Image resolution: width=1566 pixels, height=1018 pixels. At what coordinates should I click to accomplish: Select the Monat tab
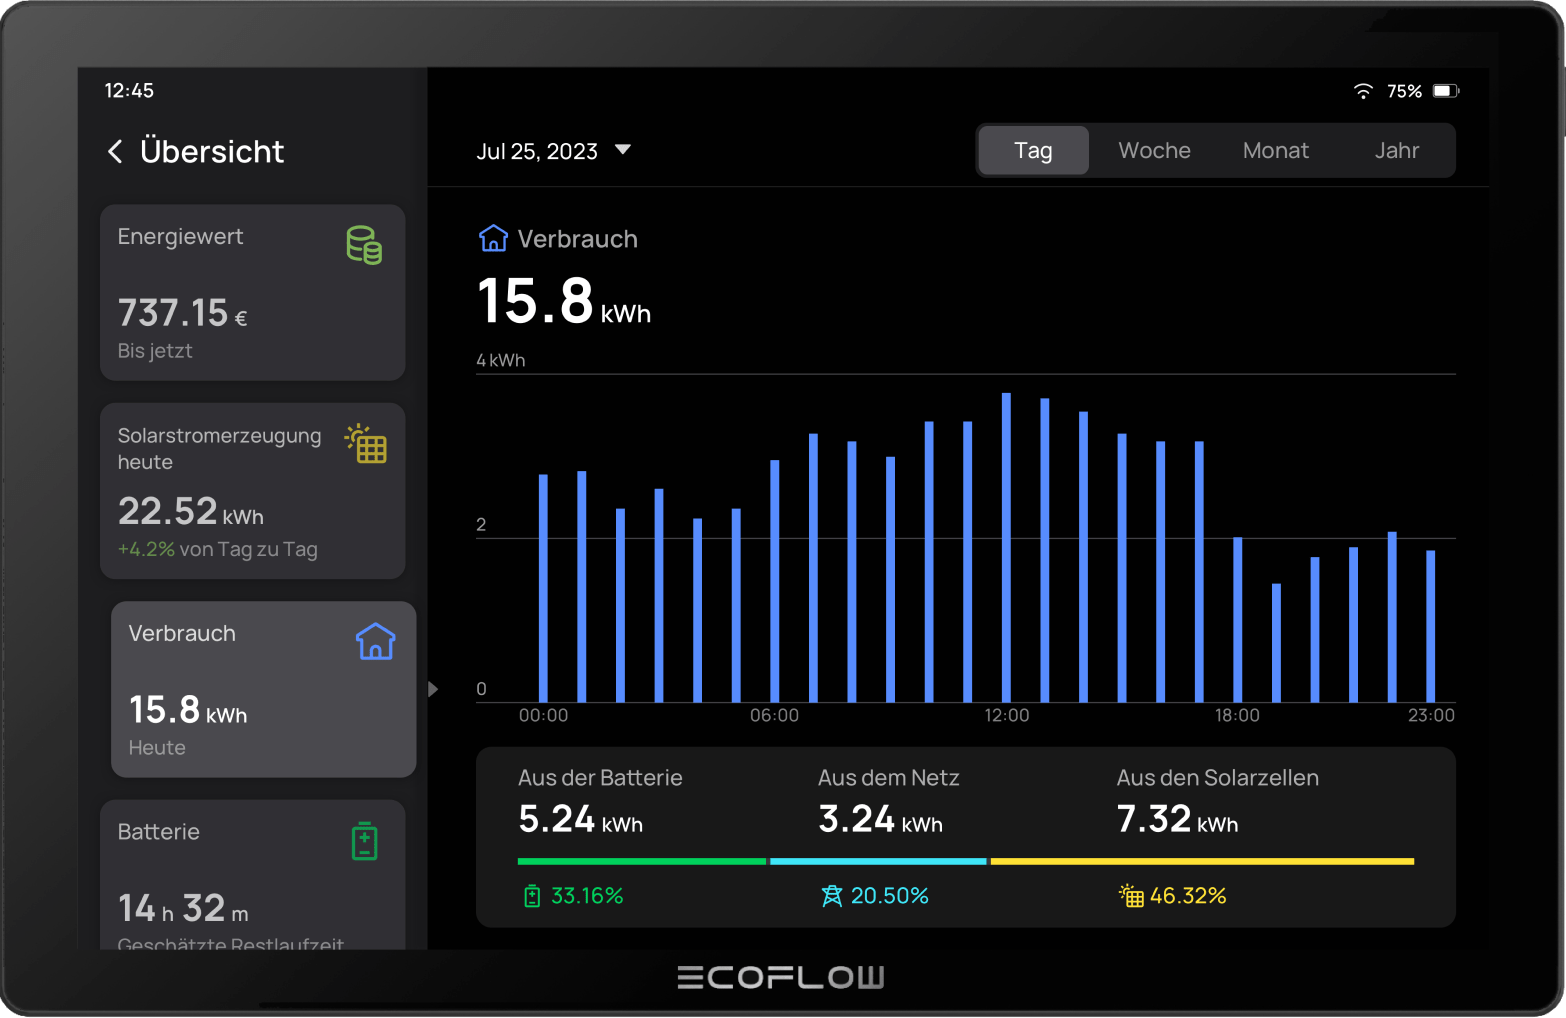click(x=1275, y=151)
